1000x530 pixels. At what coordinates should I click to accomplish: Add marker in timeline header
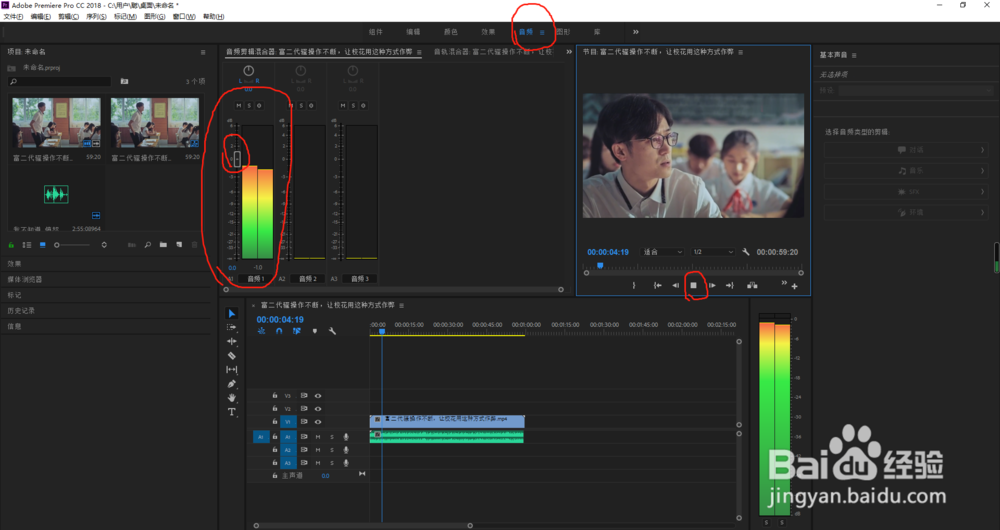(x=314, y=331)
